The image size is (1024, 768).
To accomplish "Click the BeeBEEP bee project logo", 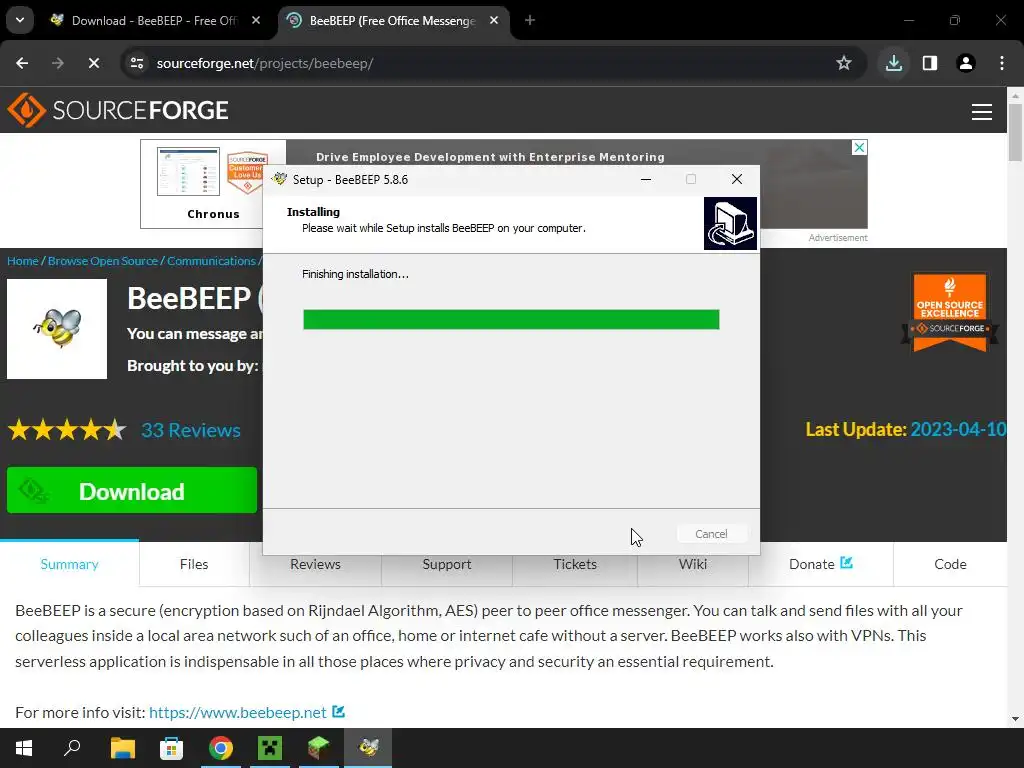I will (57, 328).
